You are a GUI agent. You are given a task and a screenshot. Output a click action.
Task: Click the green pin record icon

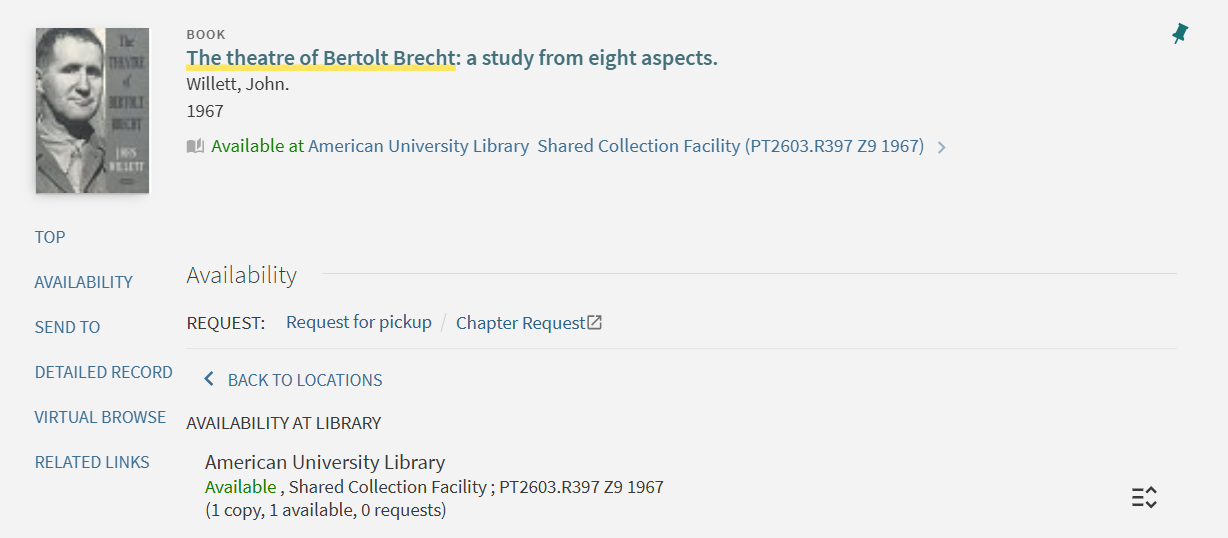click(1180, 34)
